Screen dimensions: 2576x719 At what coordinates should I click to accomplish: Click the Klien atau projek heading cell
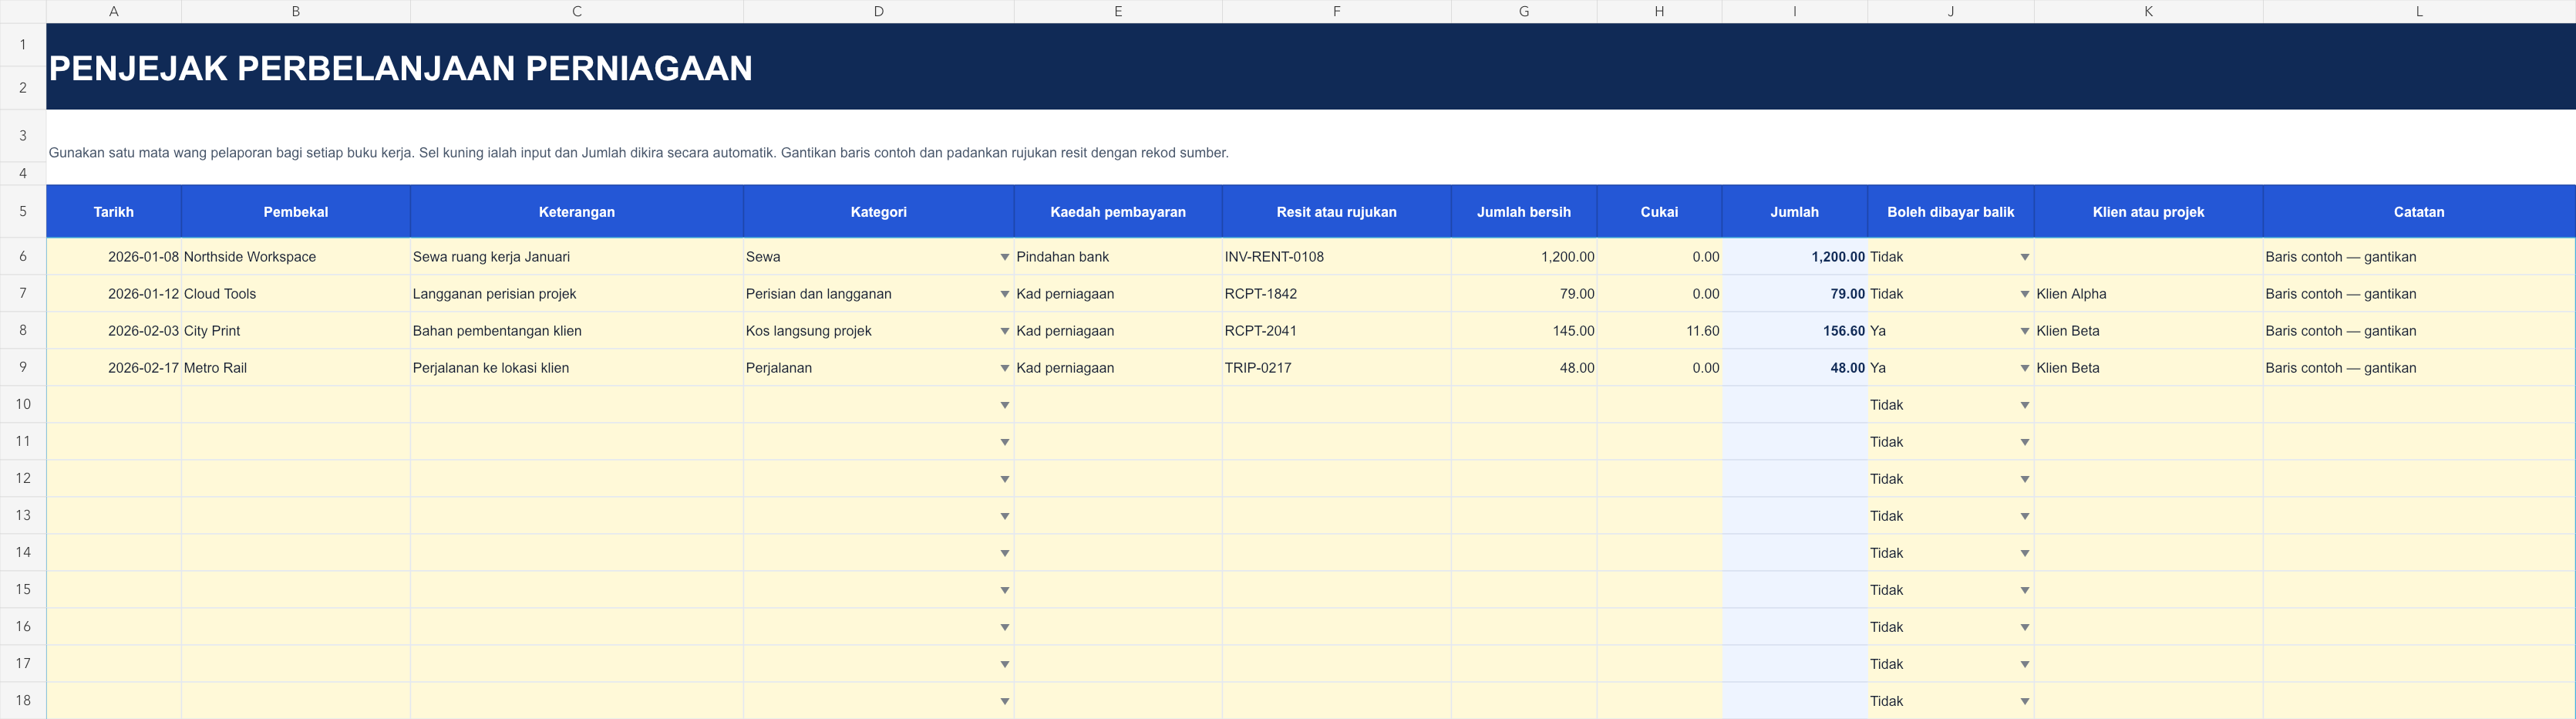point(2148,211)
